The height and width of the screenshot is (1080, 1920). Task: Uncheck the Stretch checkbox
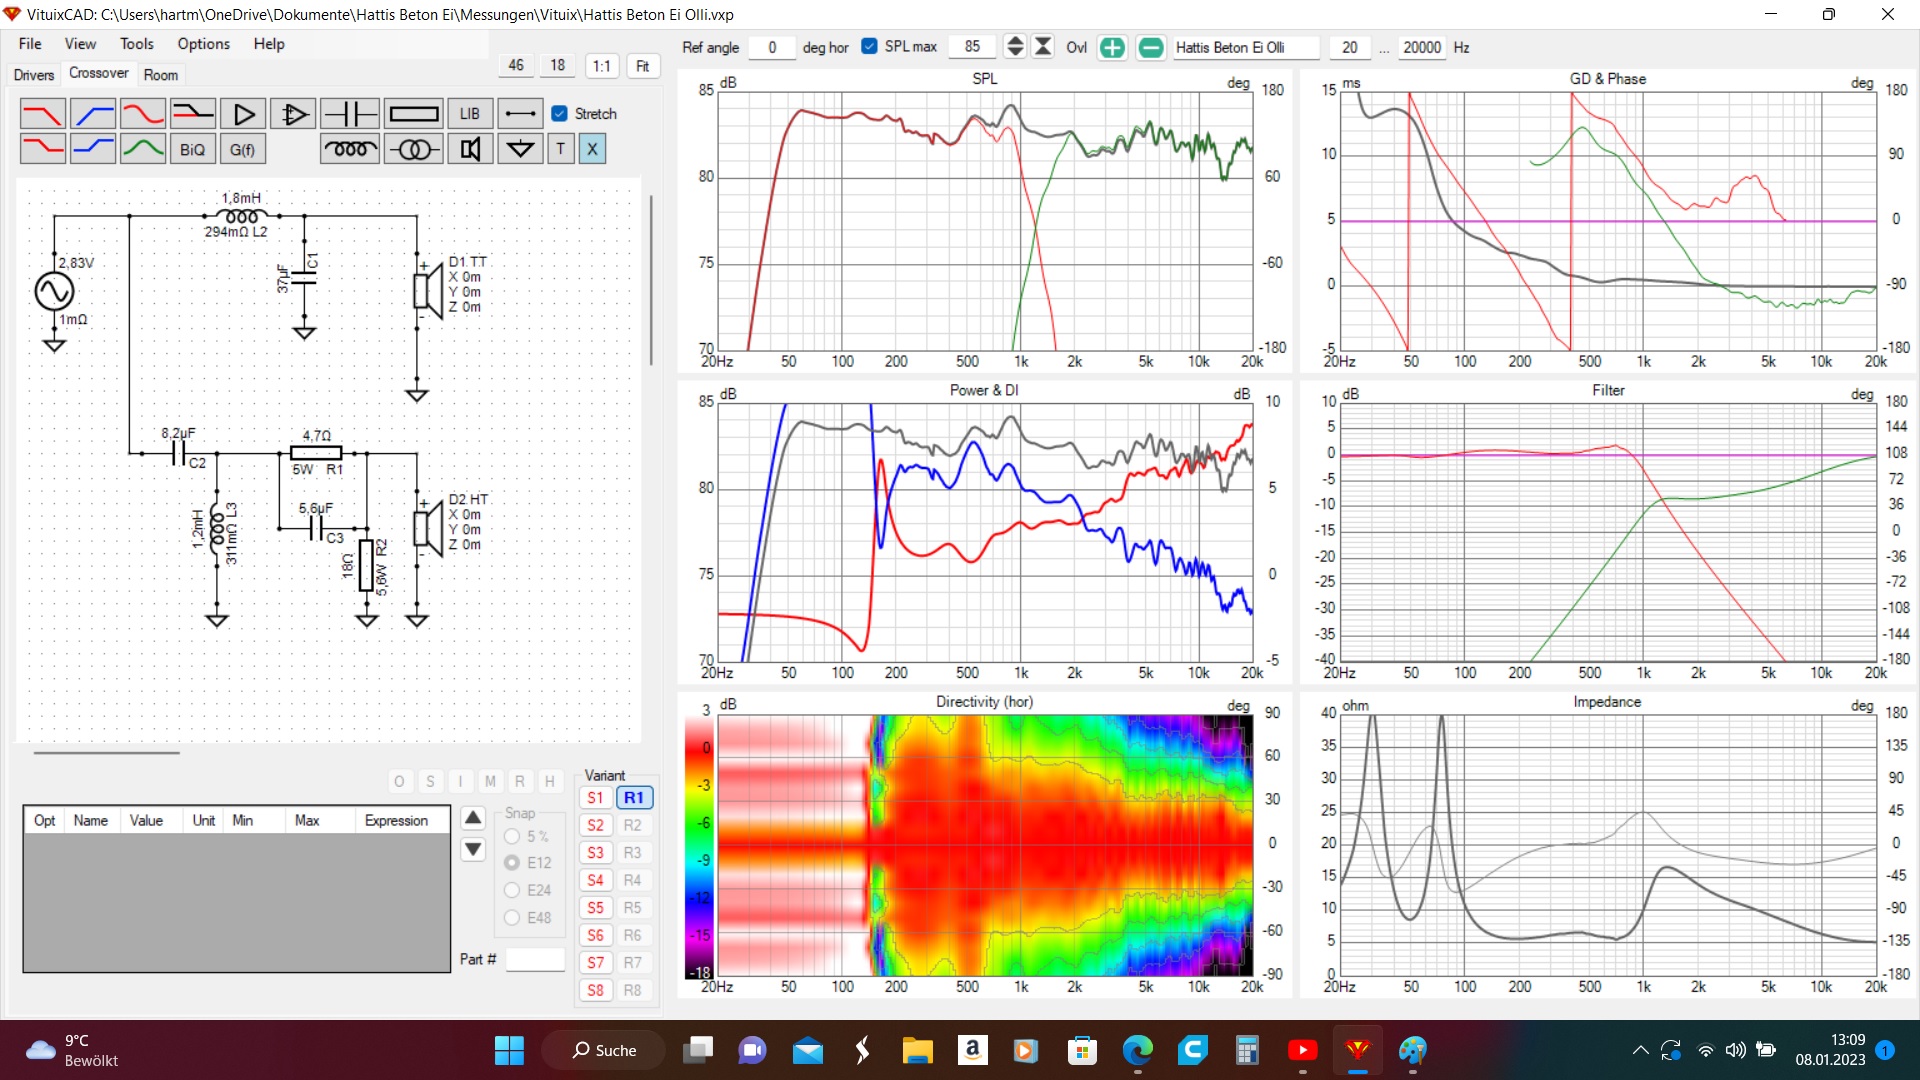click(x=560, y=114)
